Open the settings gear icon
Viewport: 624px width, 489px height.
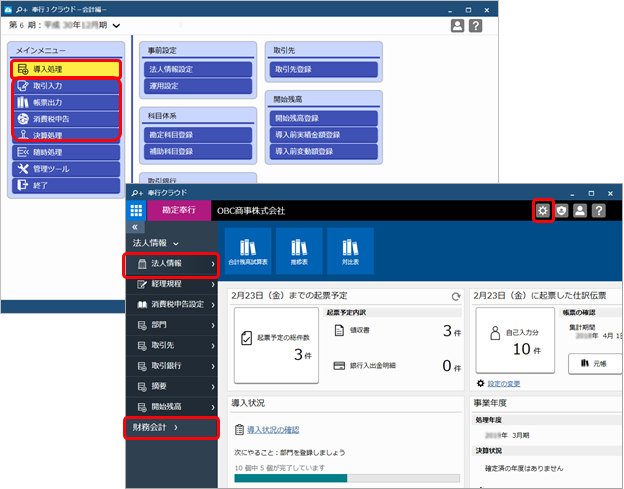click(x=543, y=210)
